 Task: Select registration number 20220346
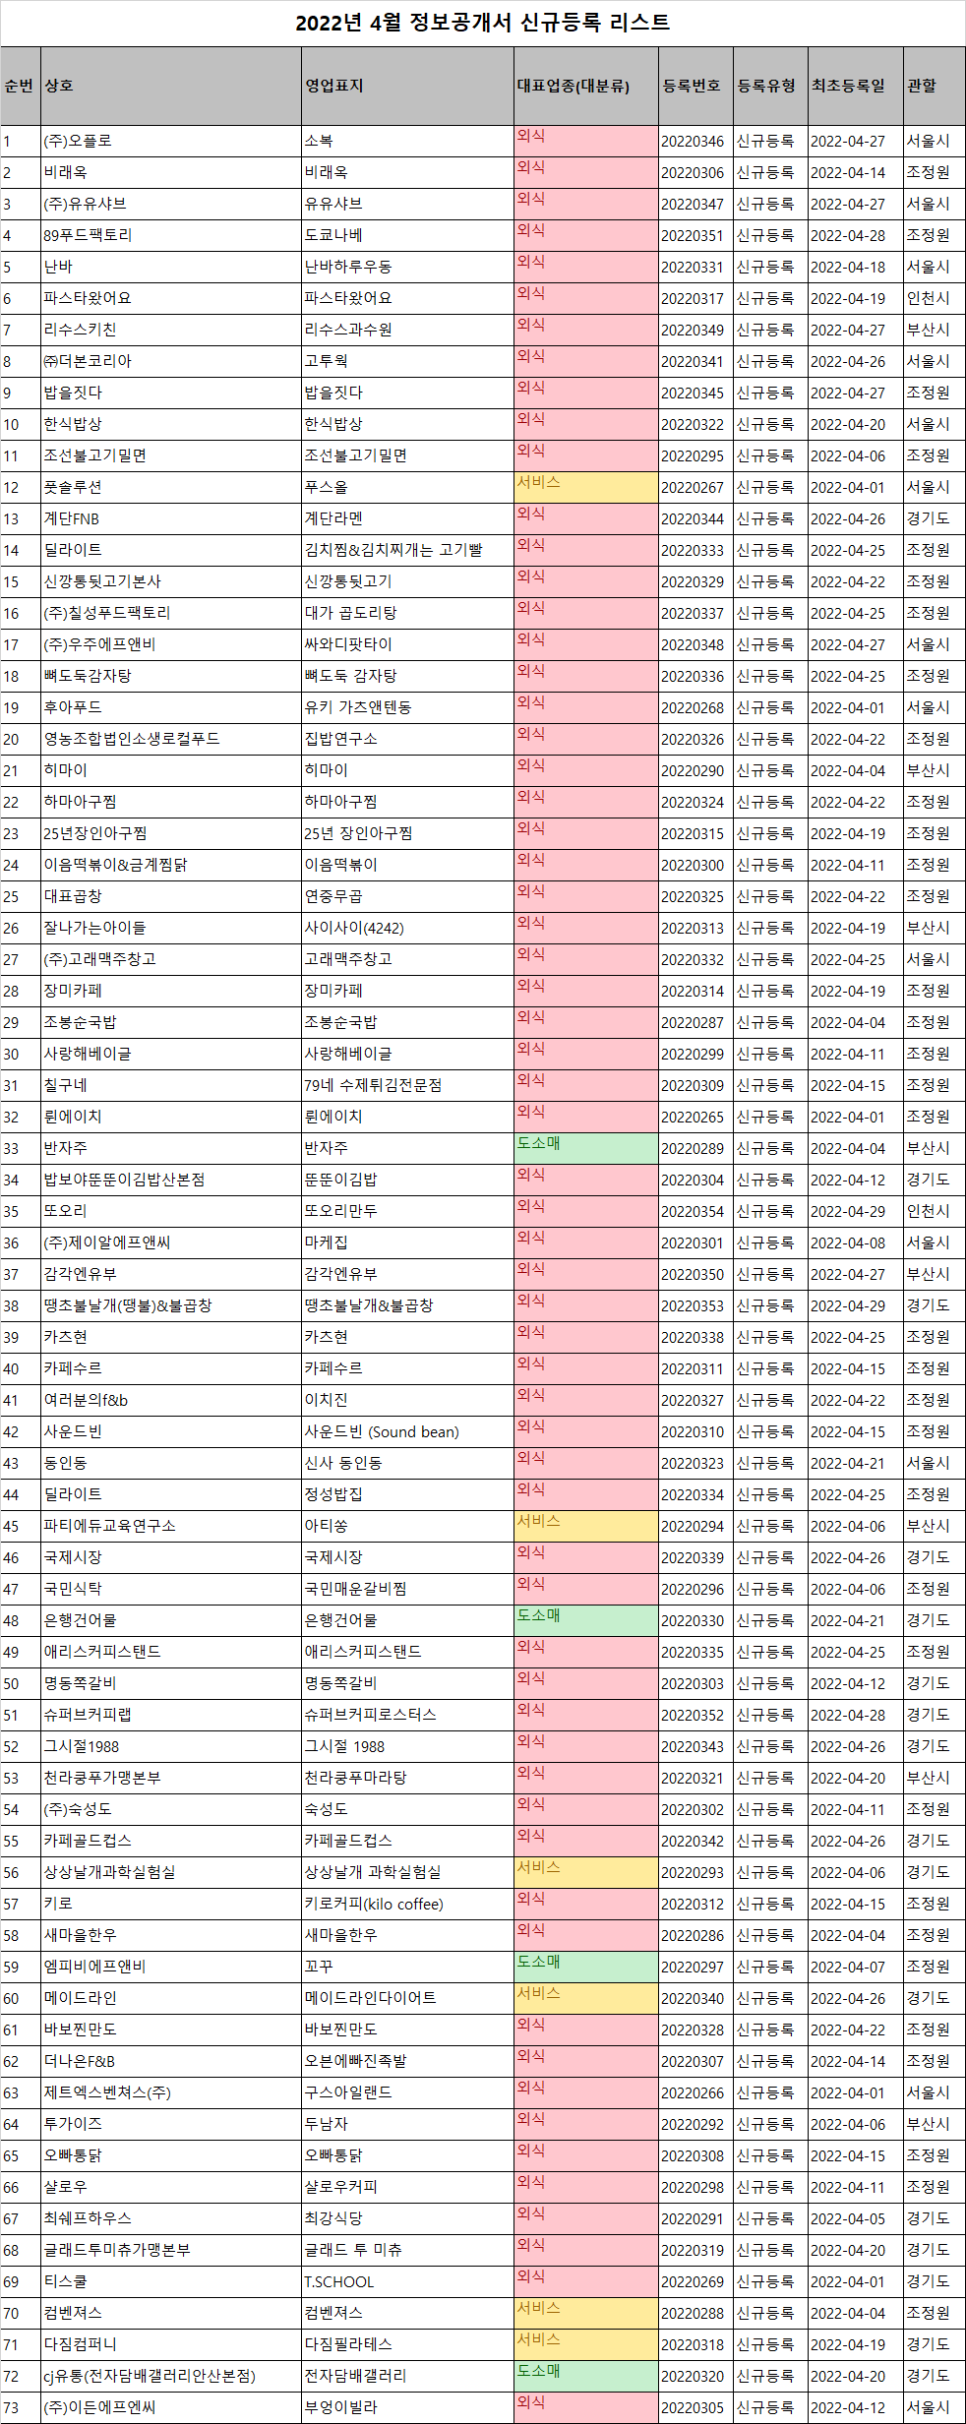(x=696, y=141)
